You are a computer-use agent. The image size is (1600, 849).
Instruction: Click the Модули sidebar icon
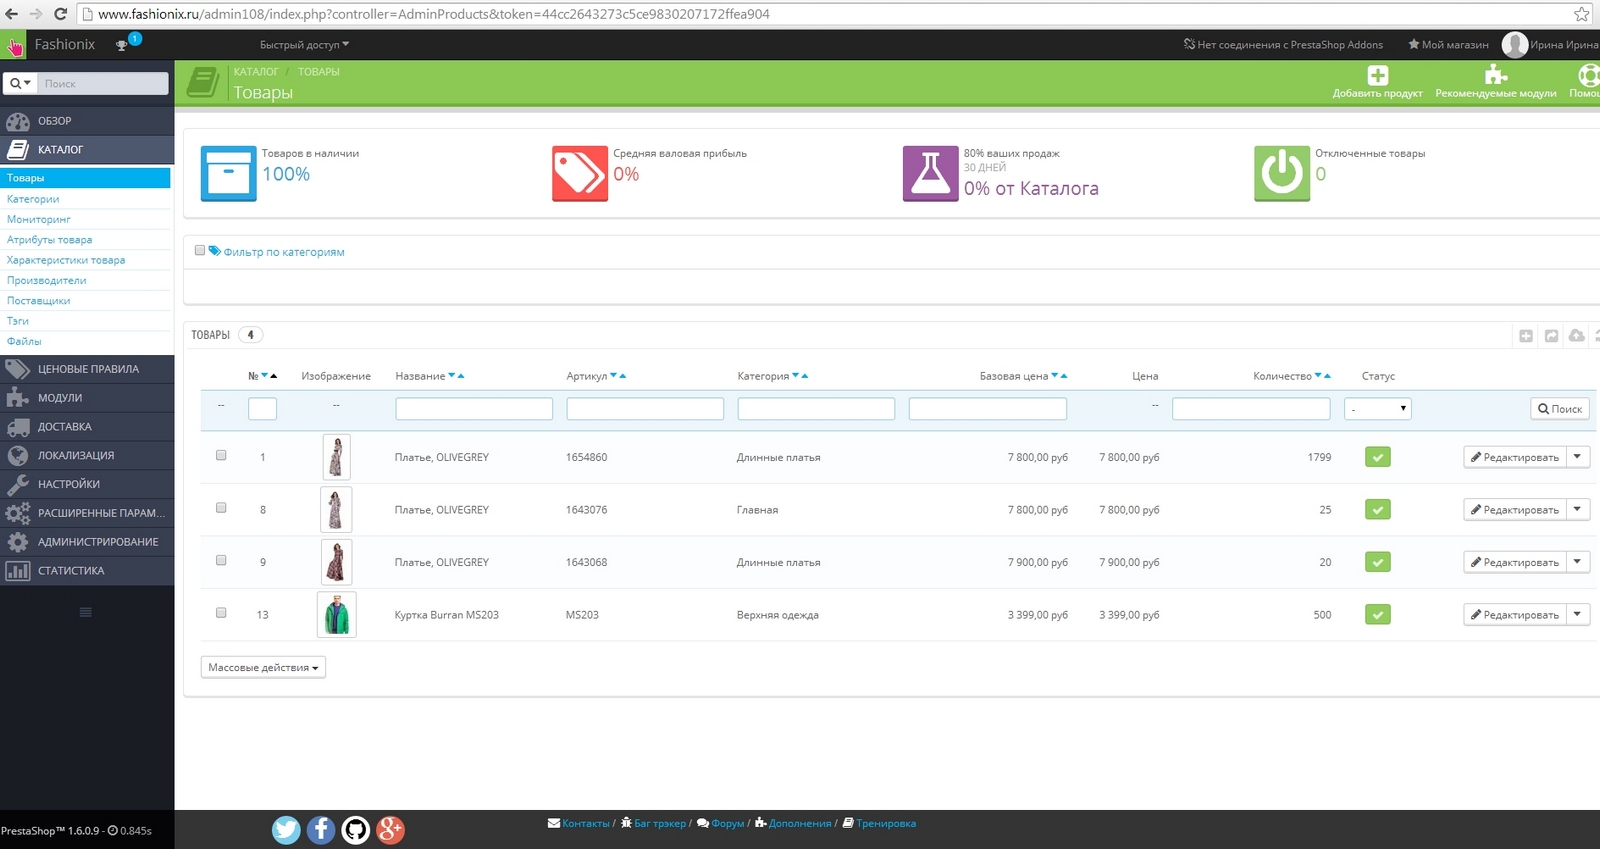[18, 398]
